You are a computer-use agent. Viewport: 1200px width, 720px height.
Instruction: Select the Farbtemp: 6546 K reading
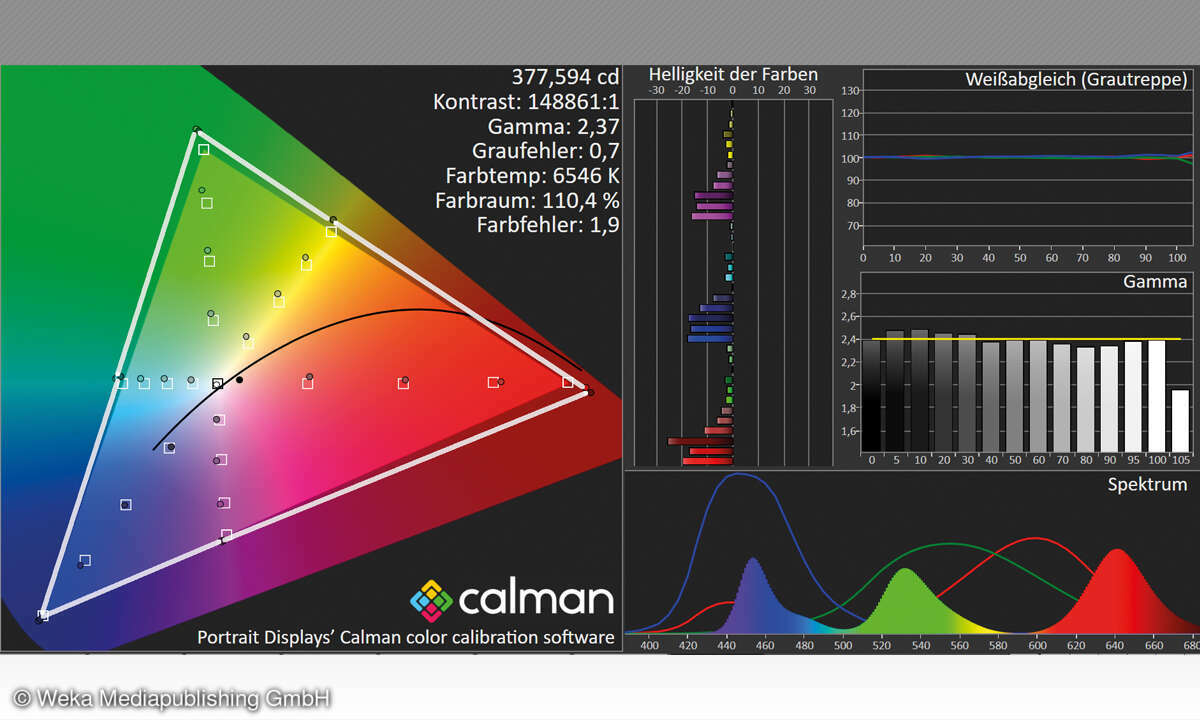click(x=533, y=176)
